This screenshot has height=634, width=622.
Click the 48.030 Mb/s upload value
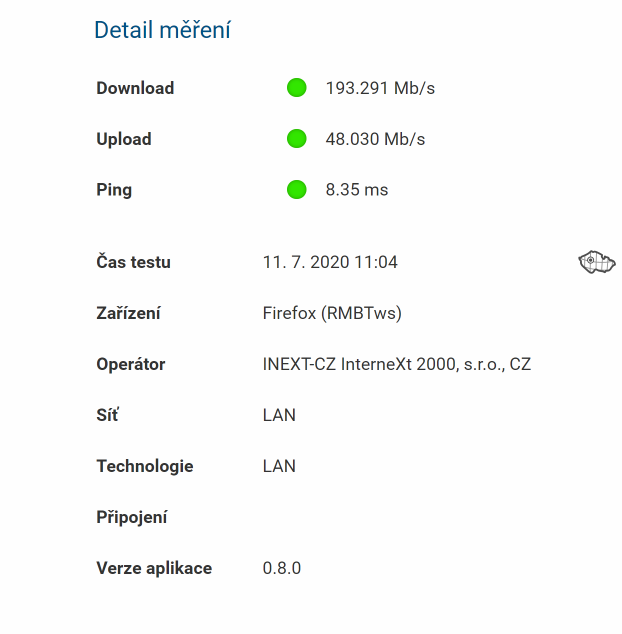click(375, 139)
